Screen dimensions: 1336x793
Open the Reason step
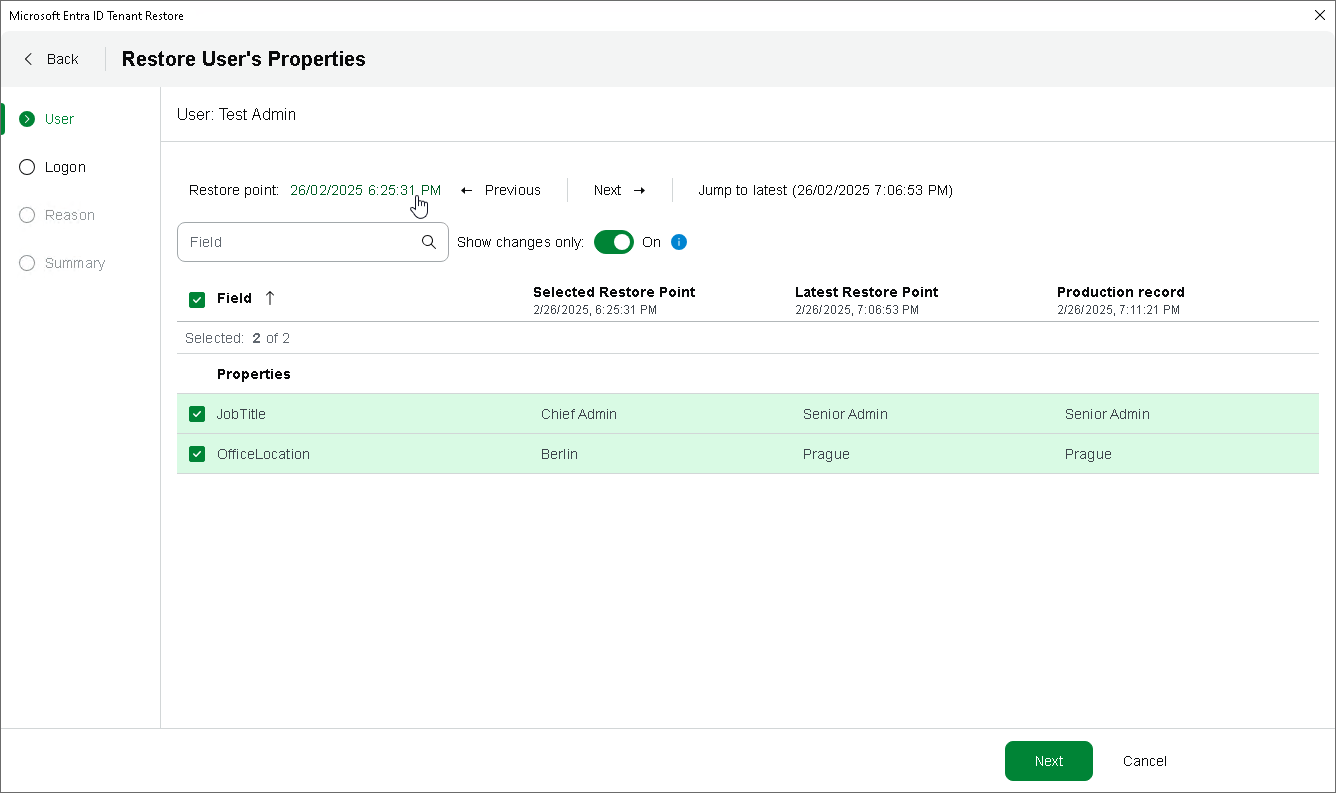click(x=69, y=215)
